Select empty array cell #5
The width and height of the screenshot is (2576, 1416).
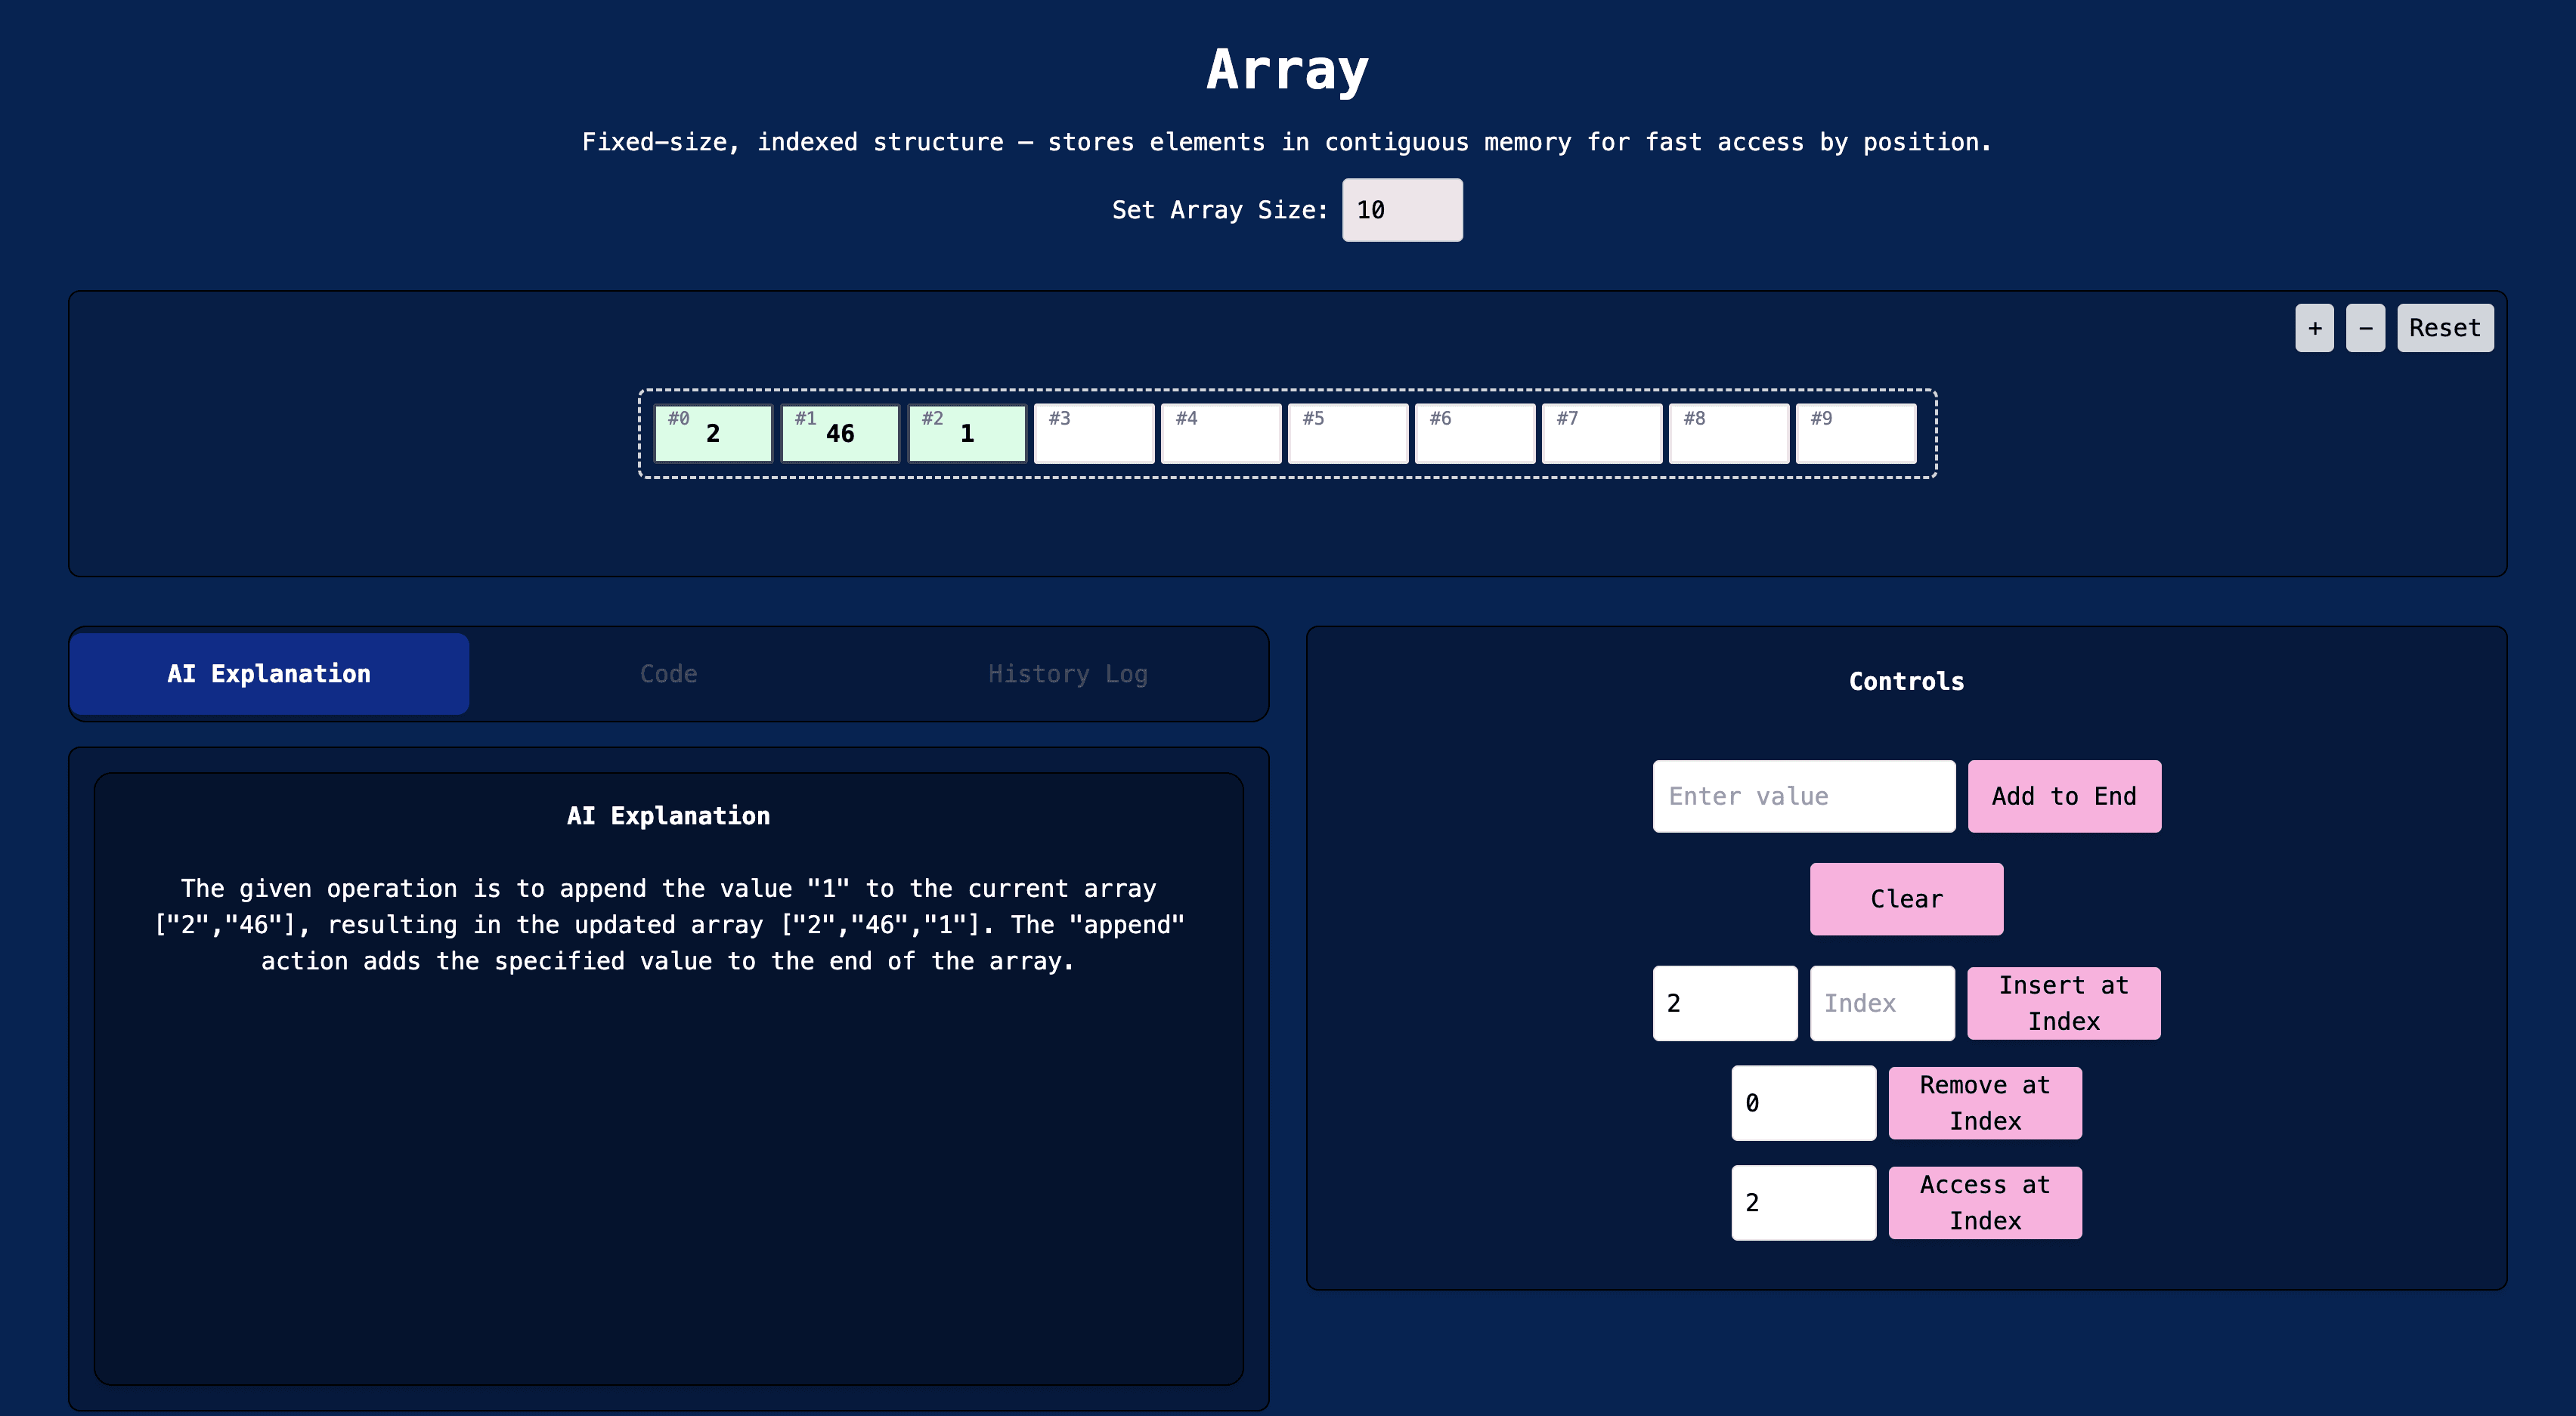point(1347,433)
